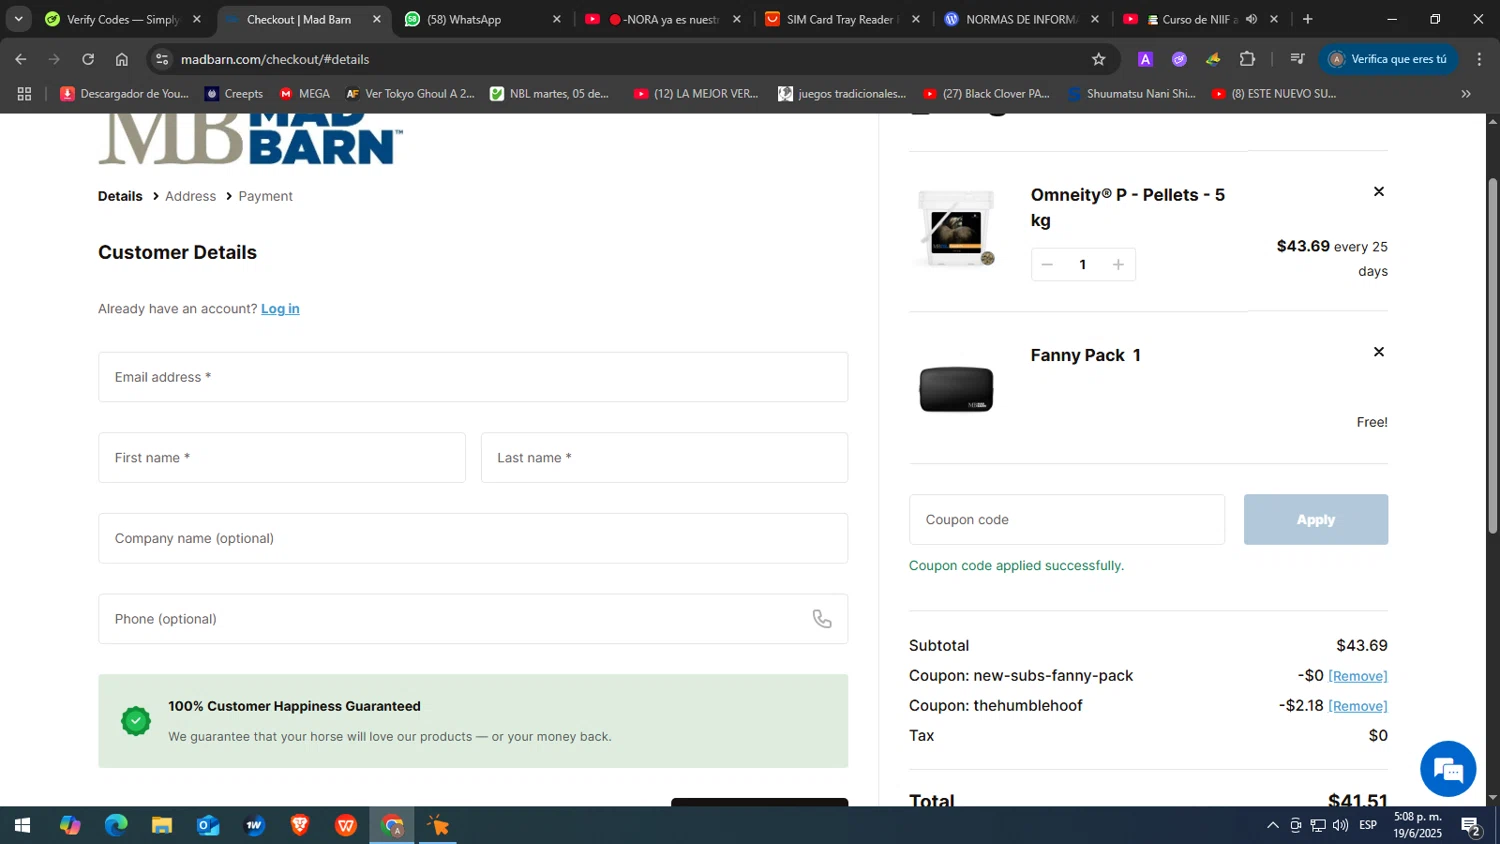Go back to the previous page
The width and height of the screenshot is (1500, 844).
click(21, 59)
